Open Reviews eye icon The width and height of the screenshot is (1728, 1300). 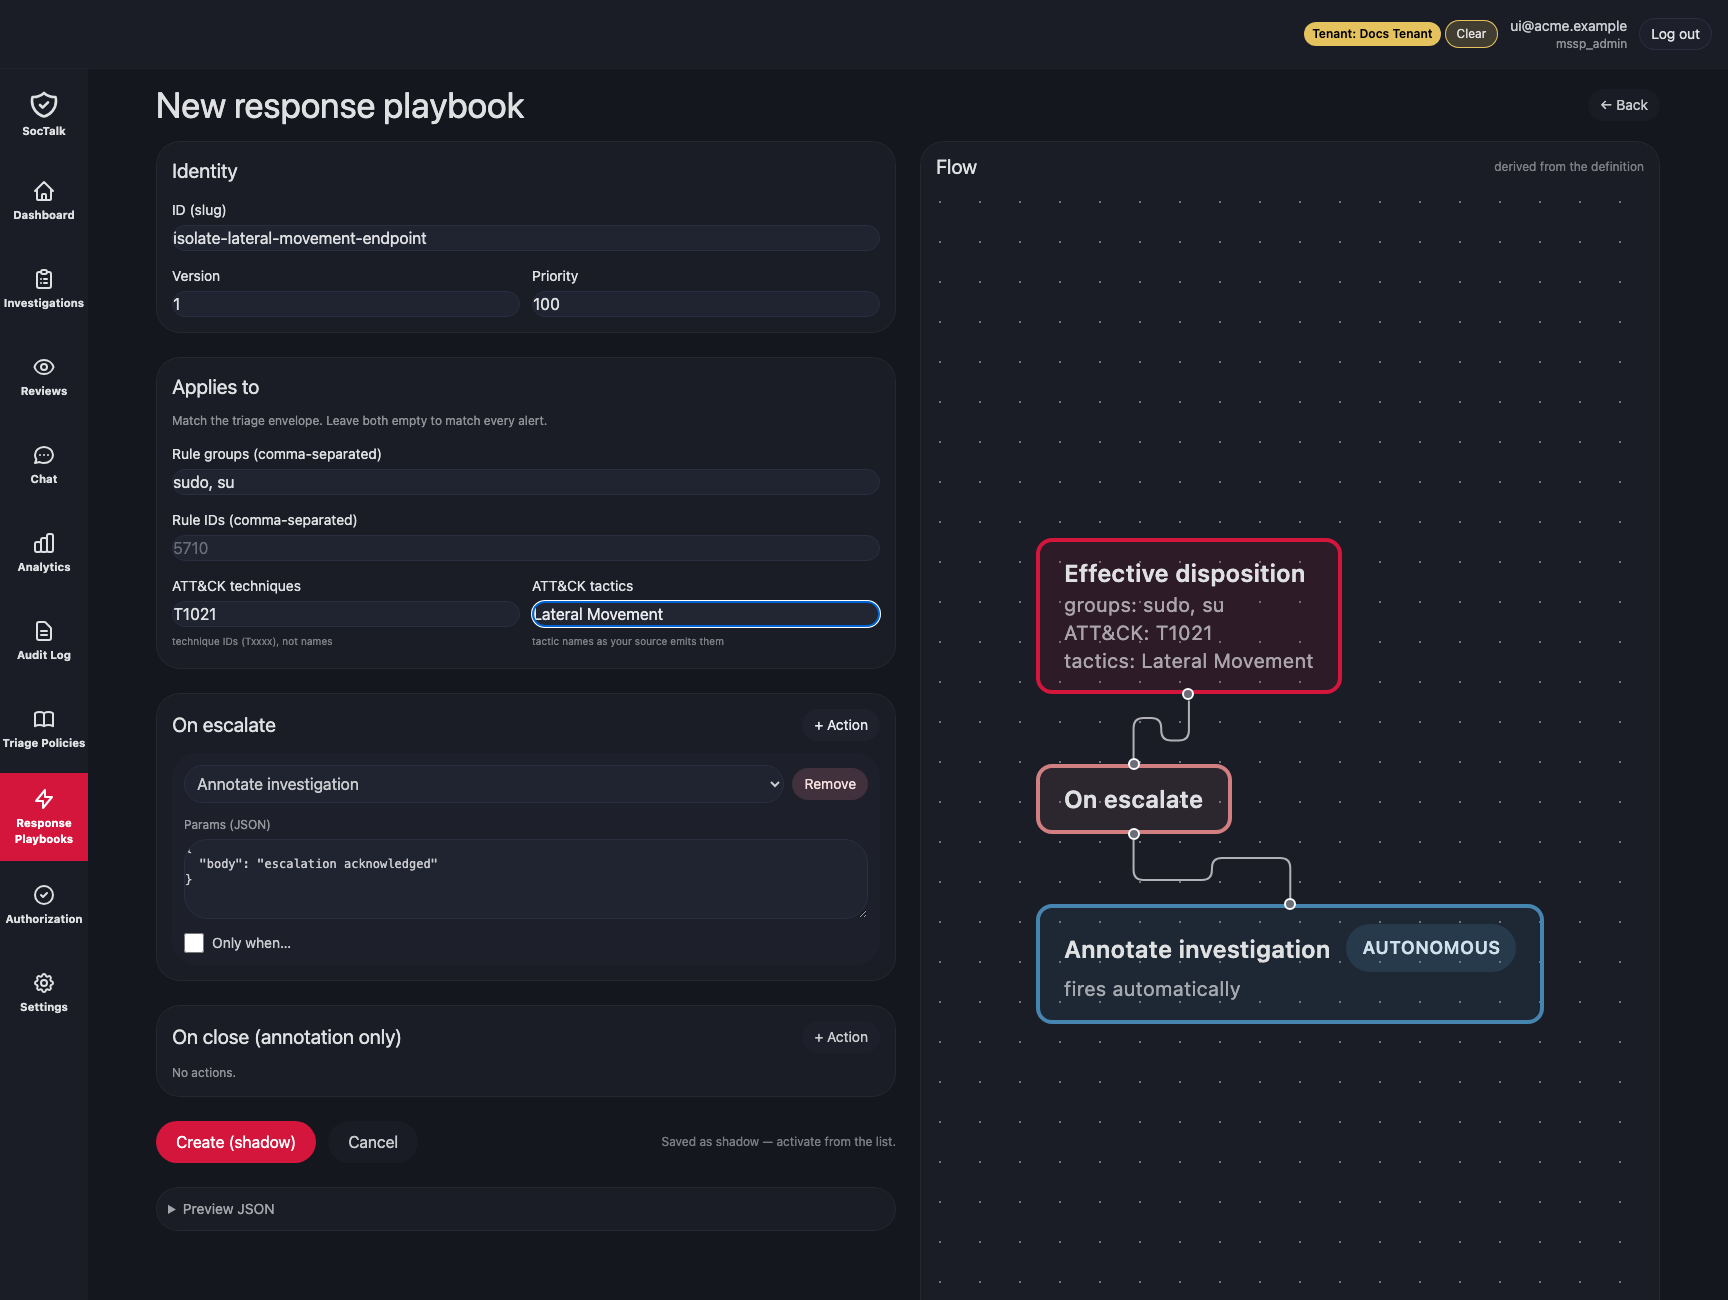pos(44,367)
